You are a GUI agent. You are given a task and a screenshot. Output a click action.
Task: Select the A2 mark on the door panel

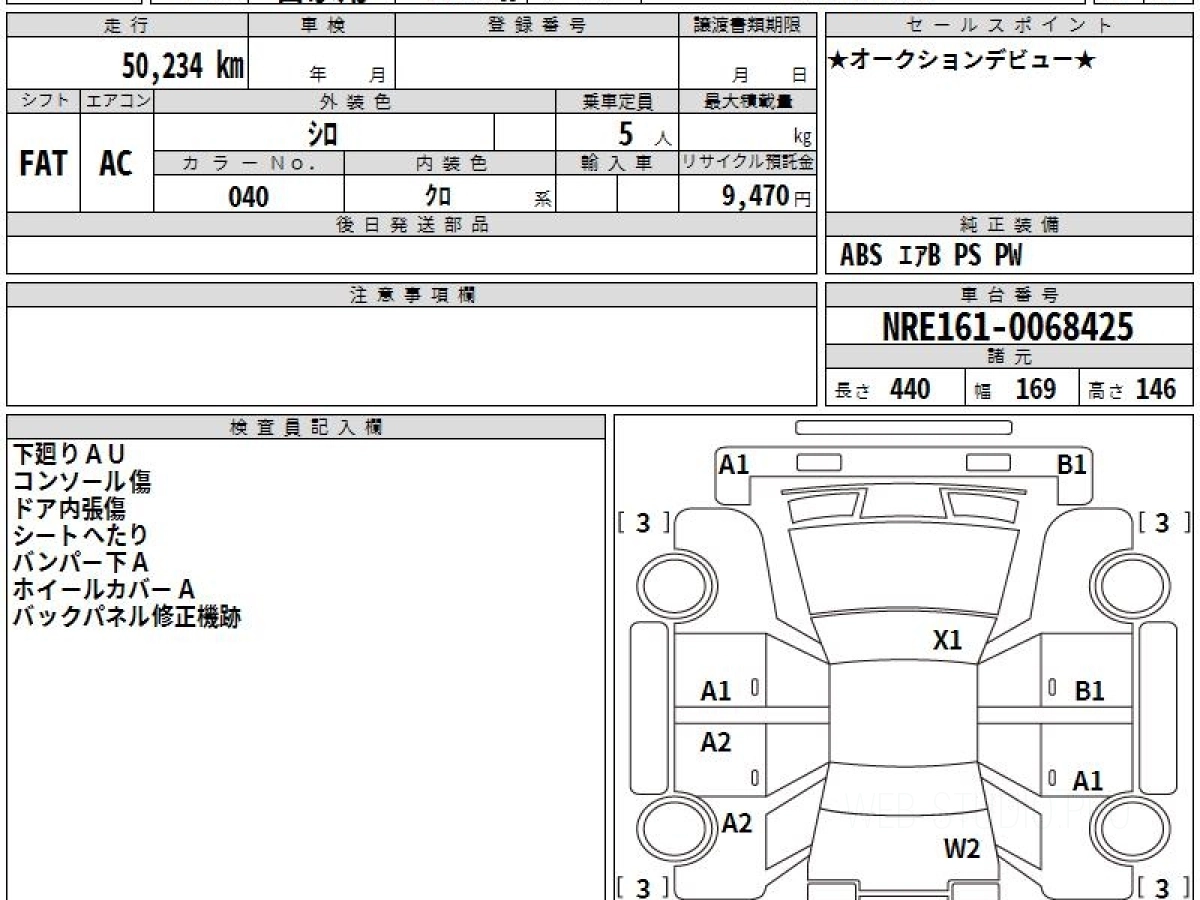point(716,742)
